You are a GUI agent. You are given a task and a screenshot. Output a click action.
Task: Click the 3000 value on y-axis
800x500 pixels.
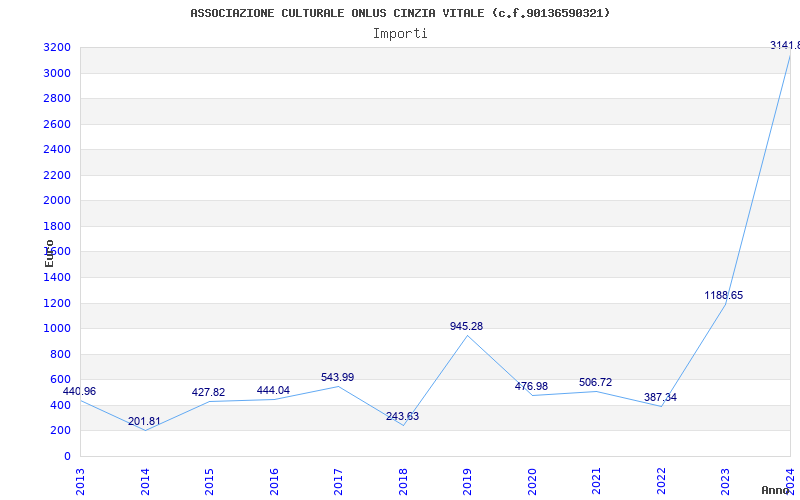[x=57, y=73]
